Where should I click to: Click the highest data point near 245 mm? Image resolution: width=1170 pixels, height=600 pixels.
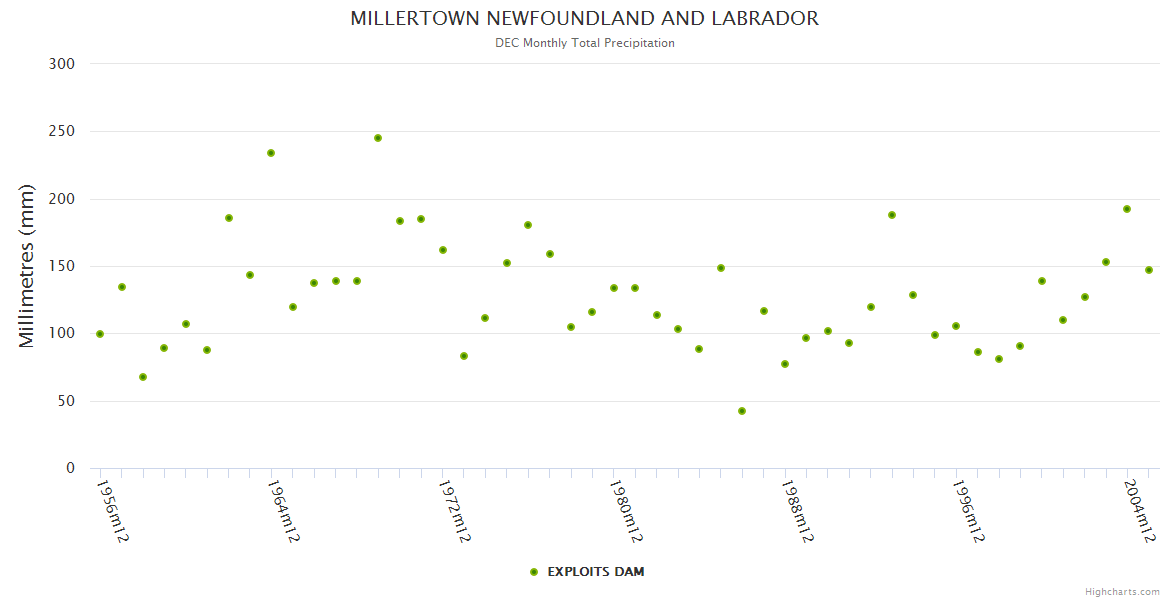point(378,138)
